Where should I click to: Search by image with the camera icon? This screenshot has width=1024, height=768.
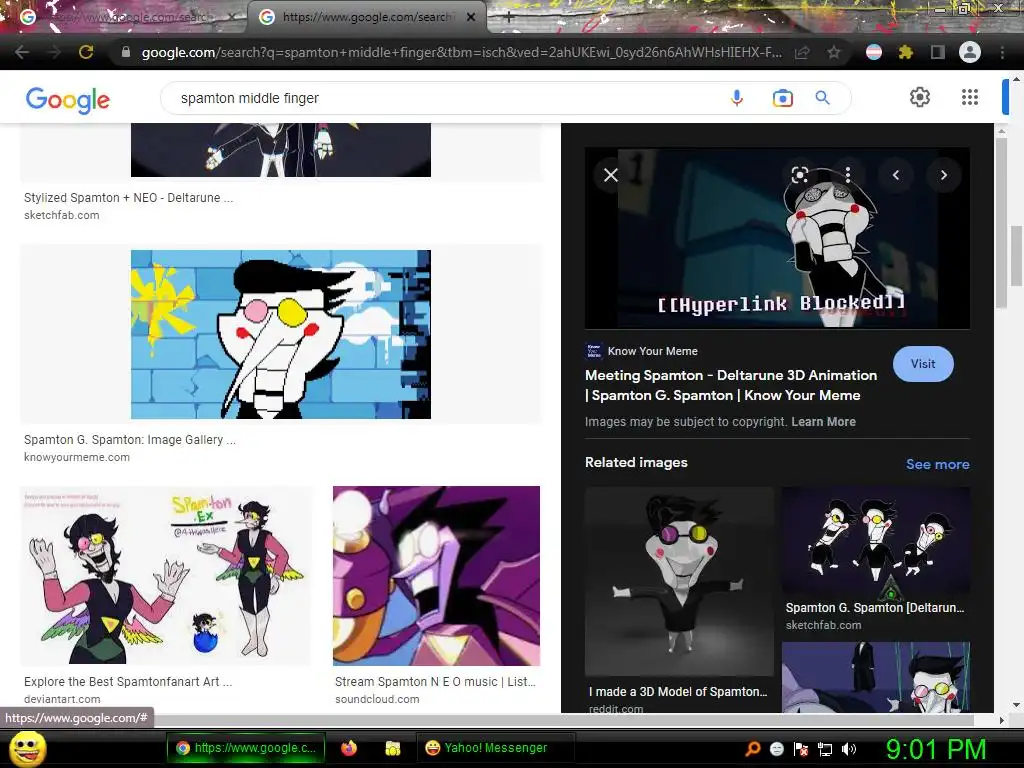[x=782, y=98]
